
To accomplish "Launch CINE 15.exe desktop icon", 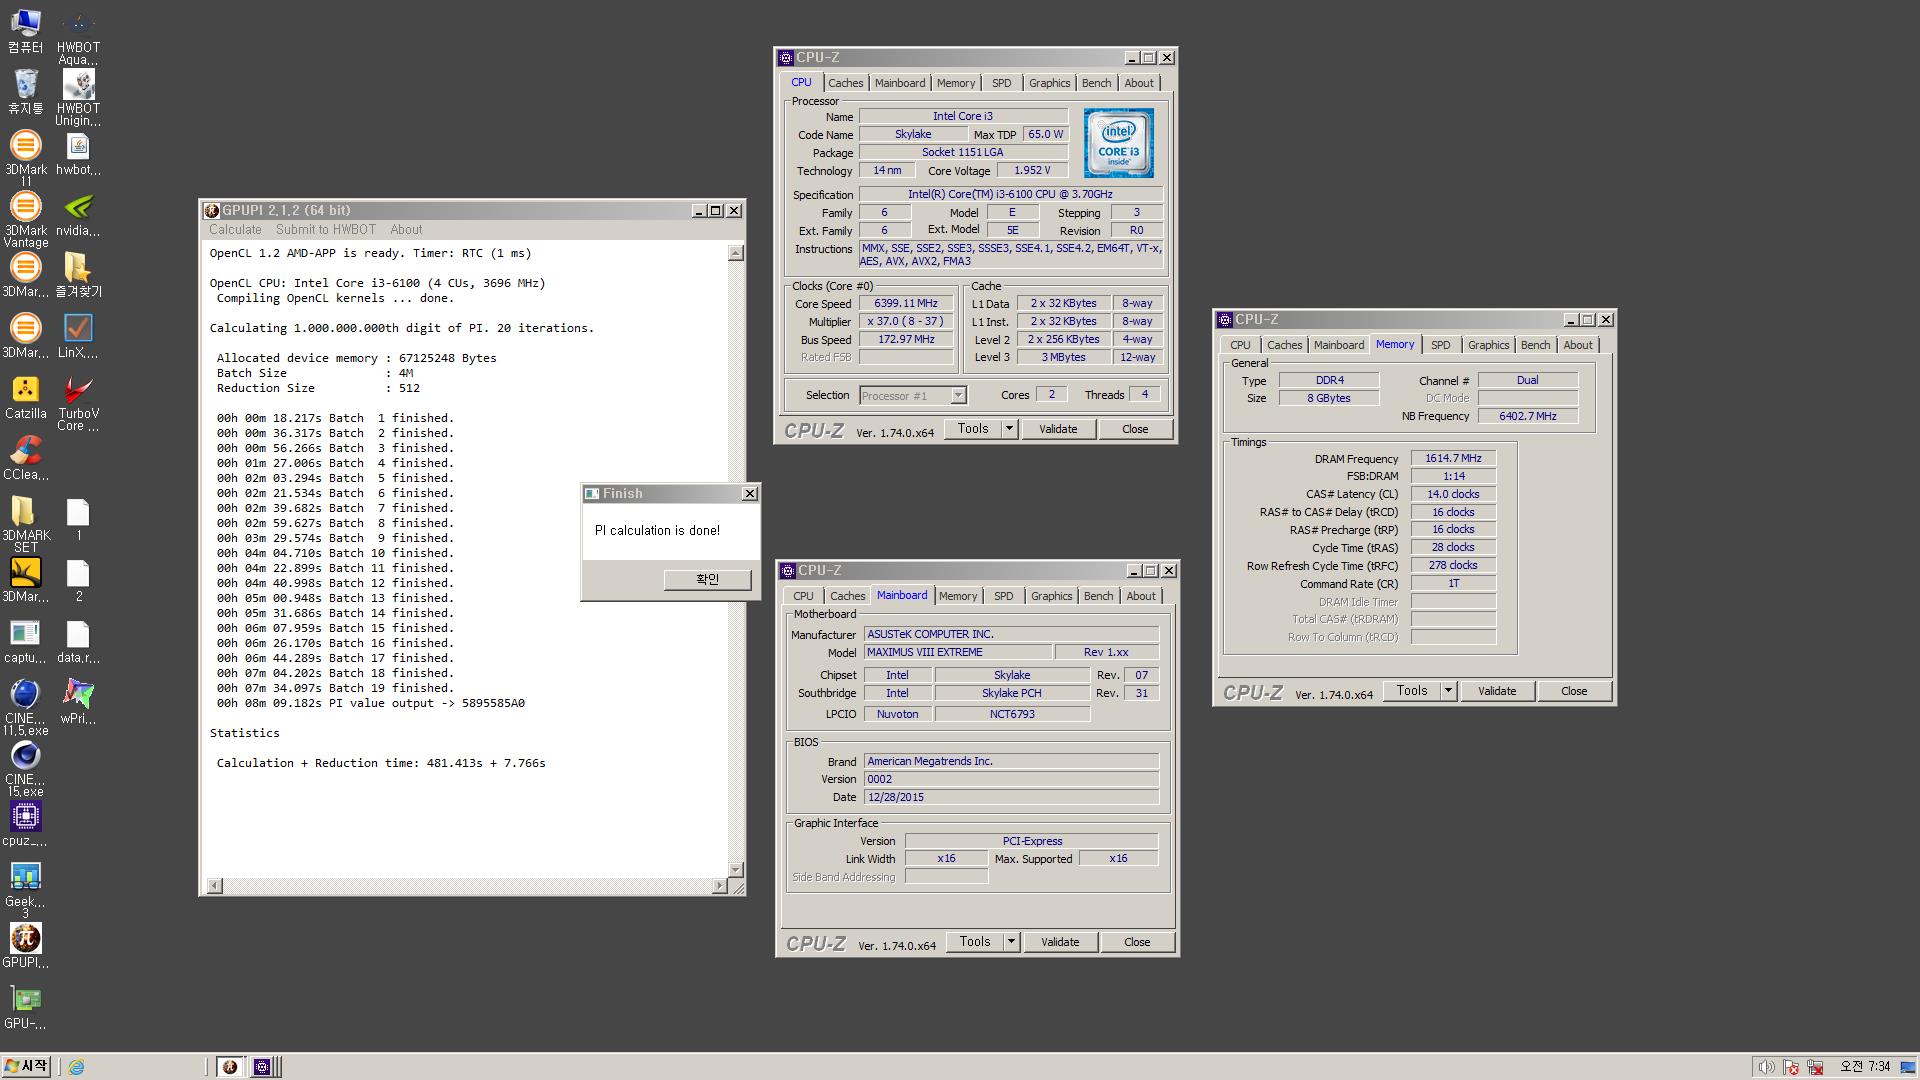I will pos(25,769).
